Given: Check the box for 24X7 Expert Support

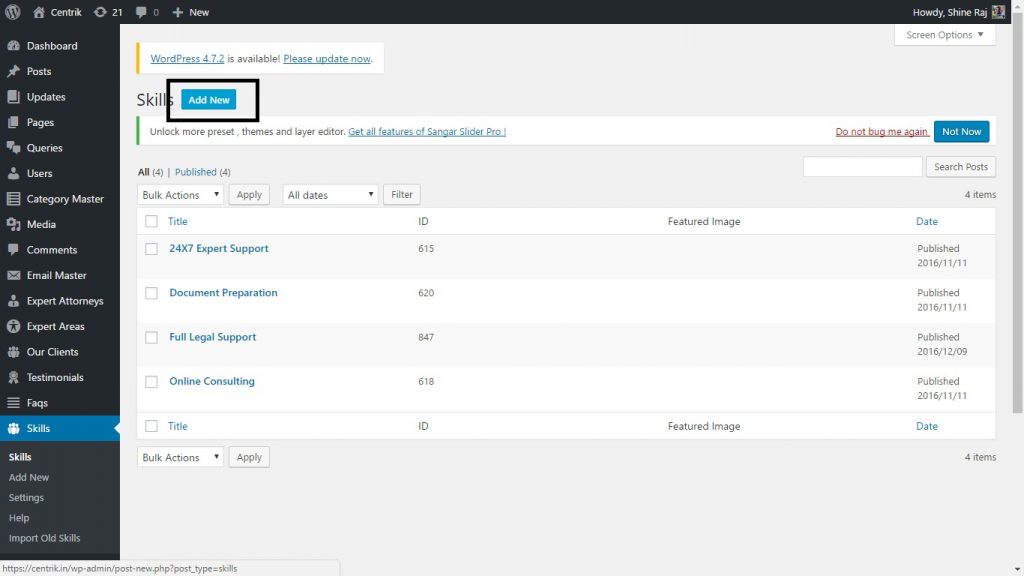Looking at the screenshot, I should [x=152, y=249].
